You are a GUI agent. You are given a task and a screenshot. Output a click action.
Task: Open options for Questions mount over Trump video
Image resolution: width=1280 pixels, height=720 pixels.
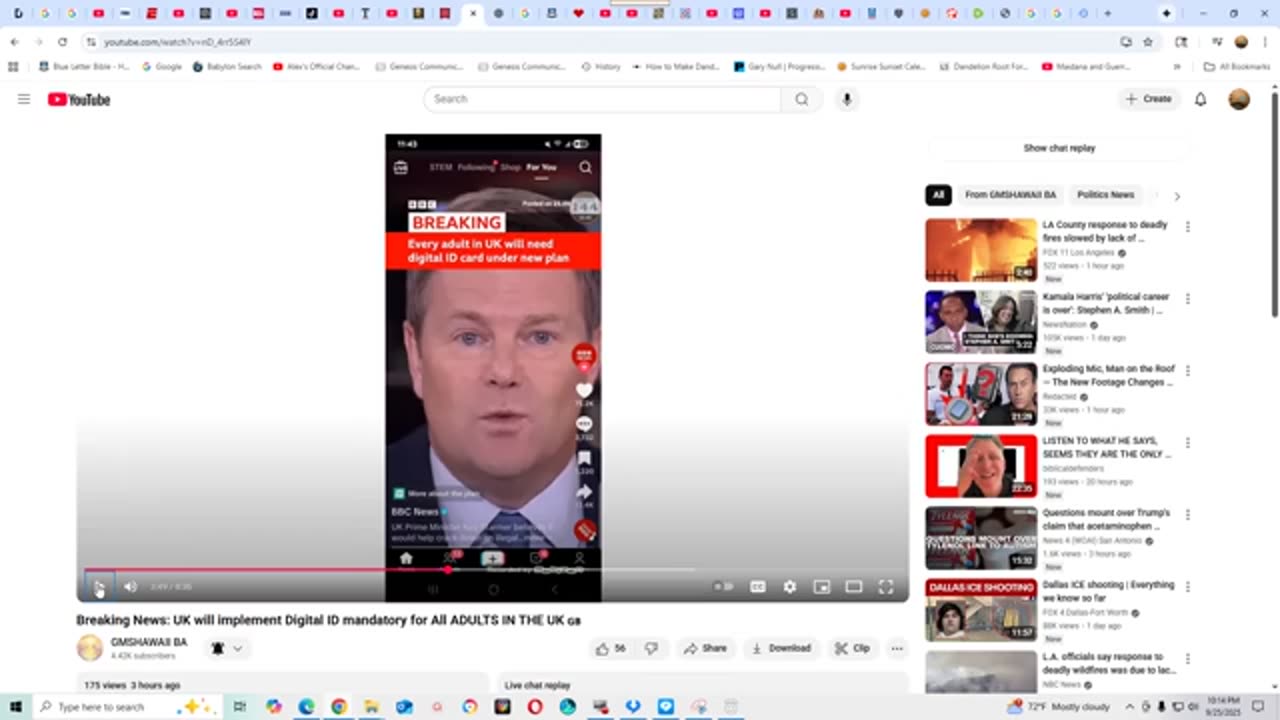pyautogui.click(x=1188, y=515)
